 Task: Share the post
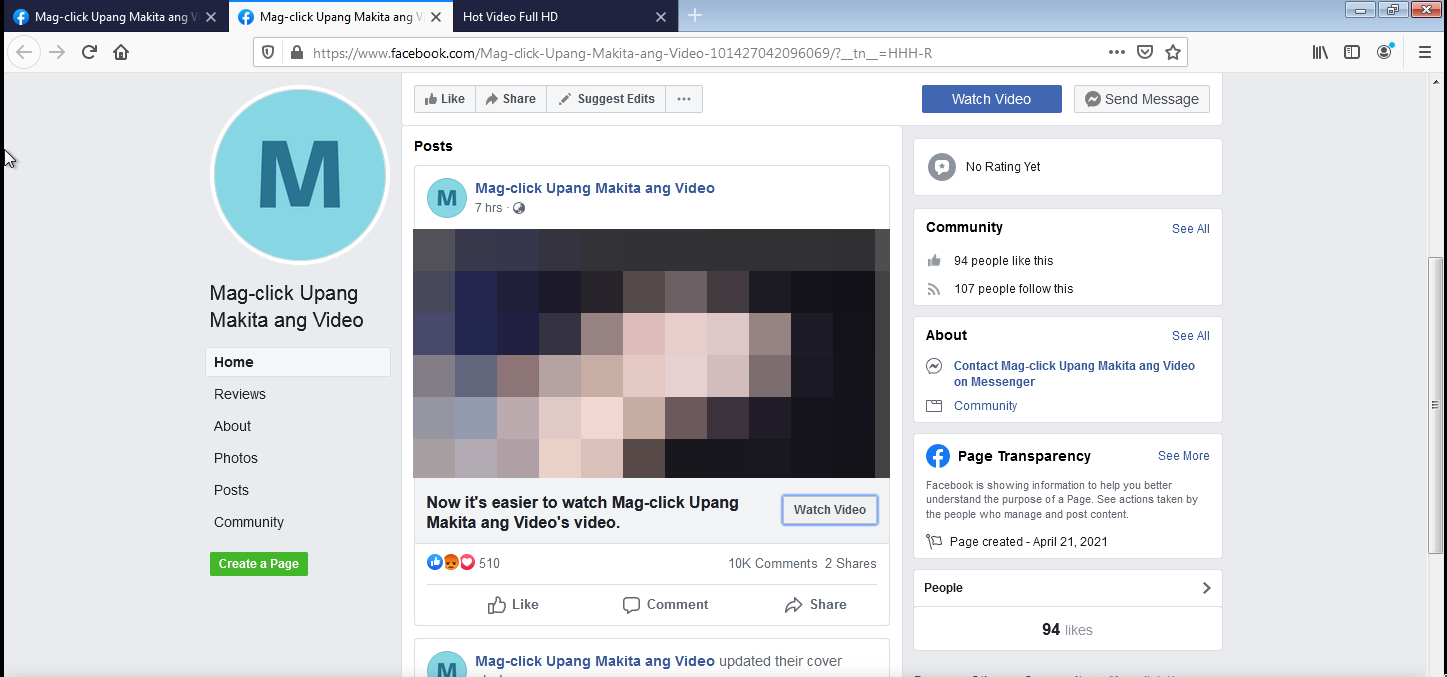point(816,605)
